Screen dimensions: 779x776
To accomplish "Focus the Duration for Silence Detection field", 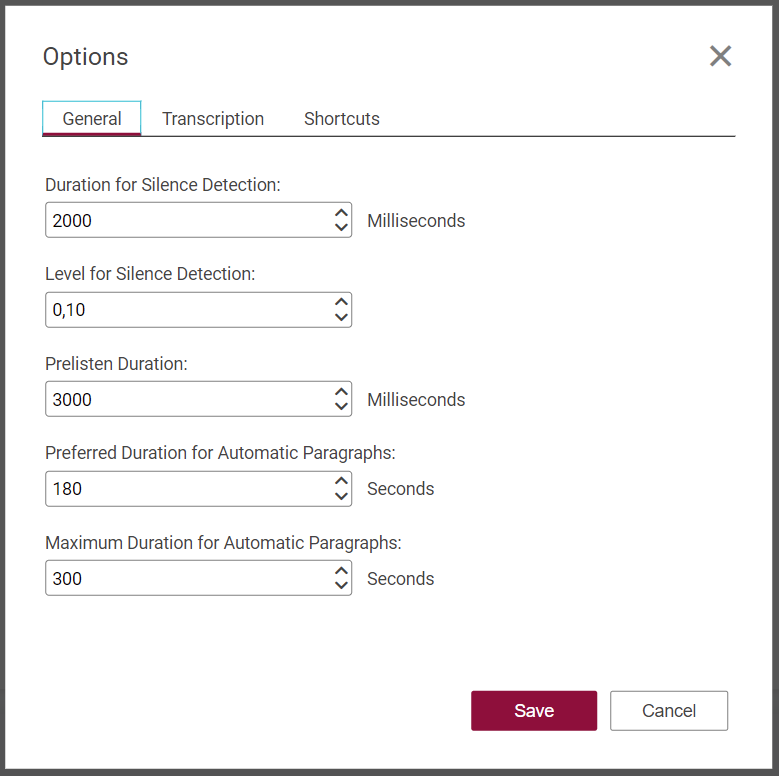I will 187,221.
